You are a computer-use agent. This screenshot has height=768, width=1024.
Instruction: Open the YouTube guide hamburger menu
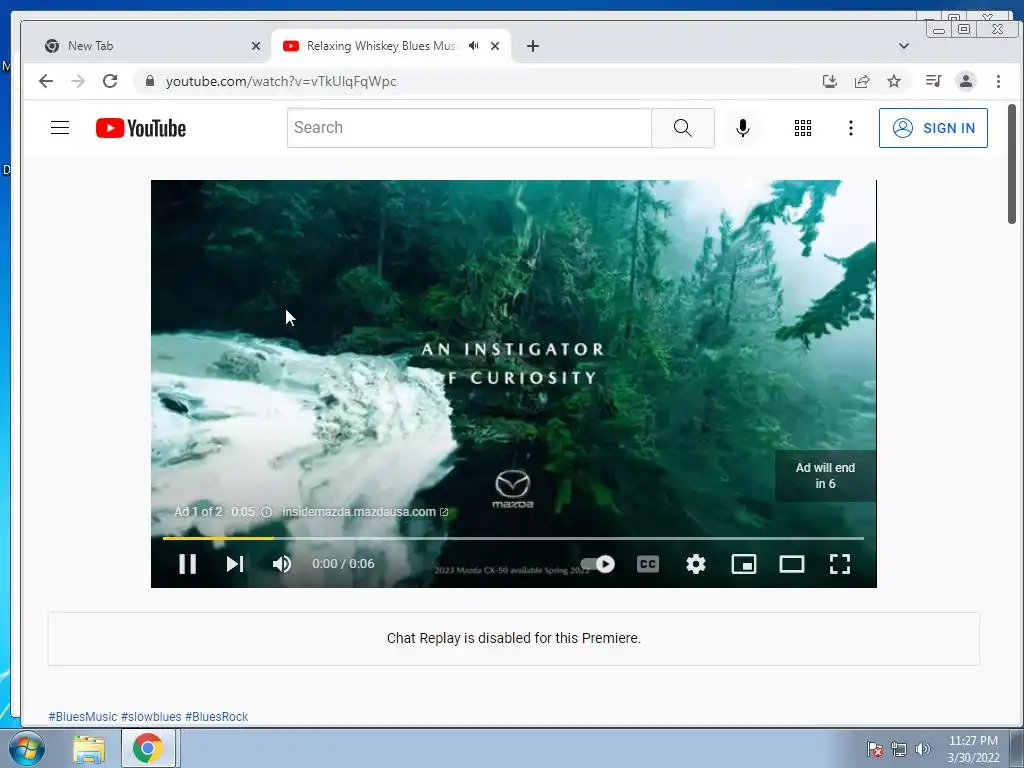pos(60,127)
